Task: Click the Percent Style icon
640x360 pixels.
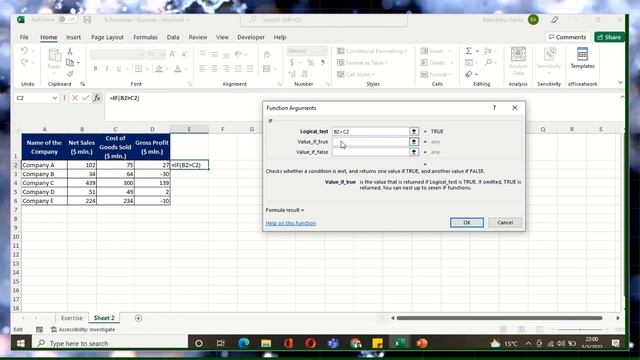Action: coord(311,62)
